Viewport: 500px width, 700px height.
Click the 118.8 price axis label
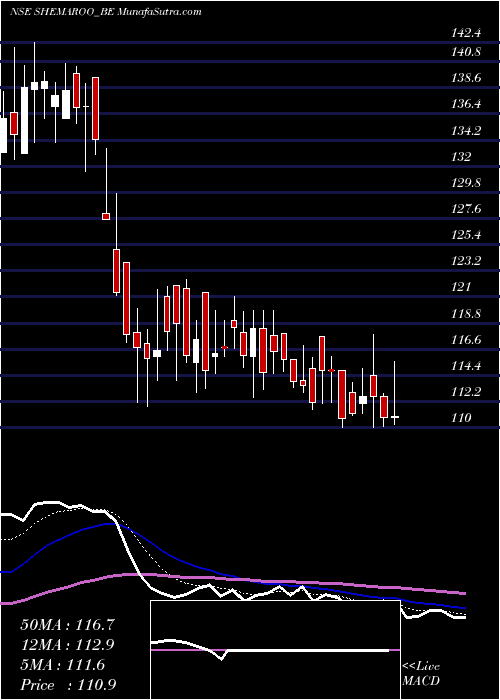pos(466,313)
